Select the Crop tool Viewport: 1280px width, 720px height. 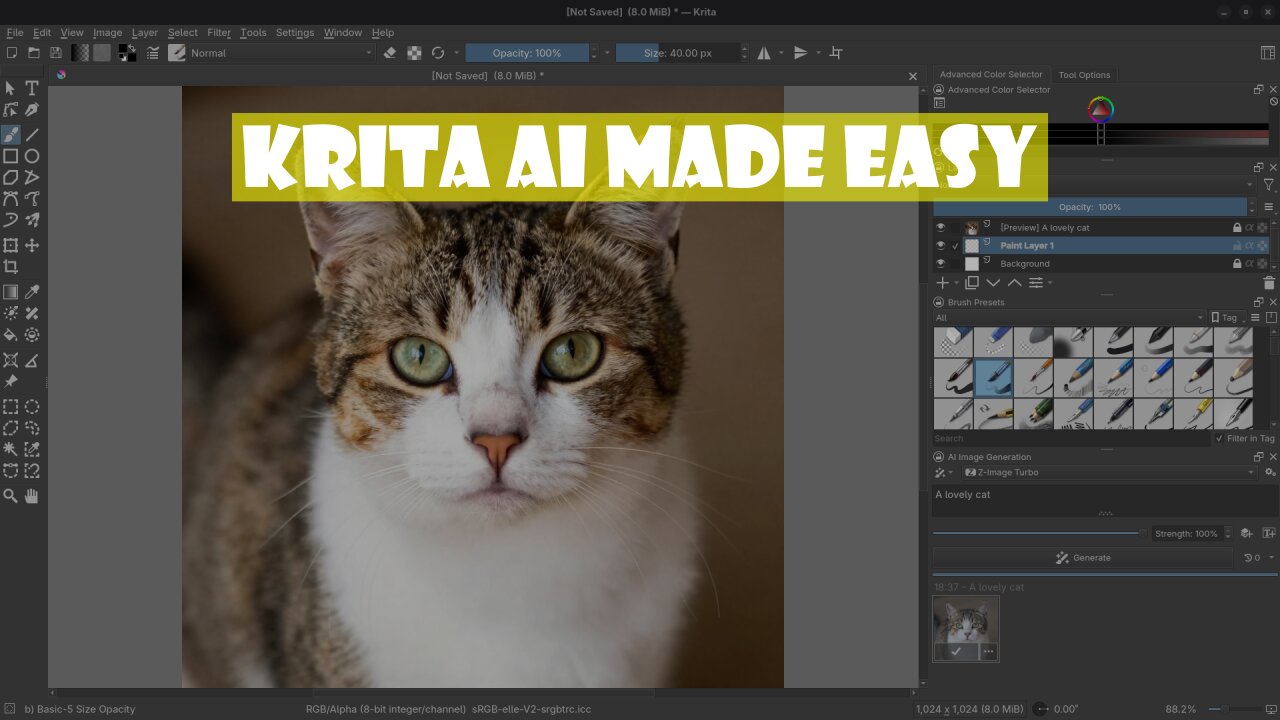pyautogui.click(x=10, y=267)
